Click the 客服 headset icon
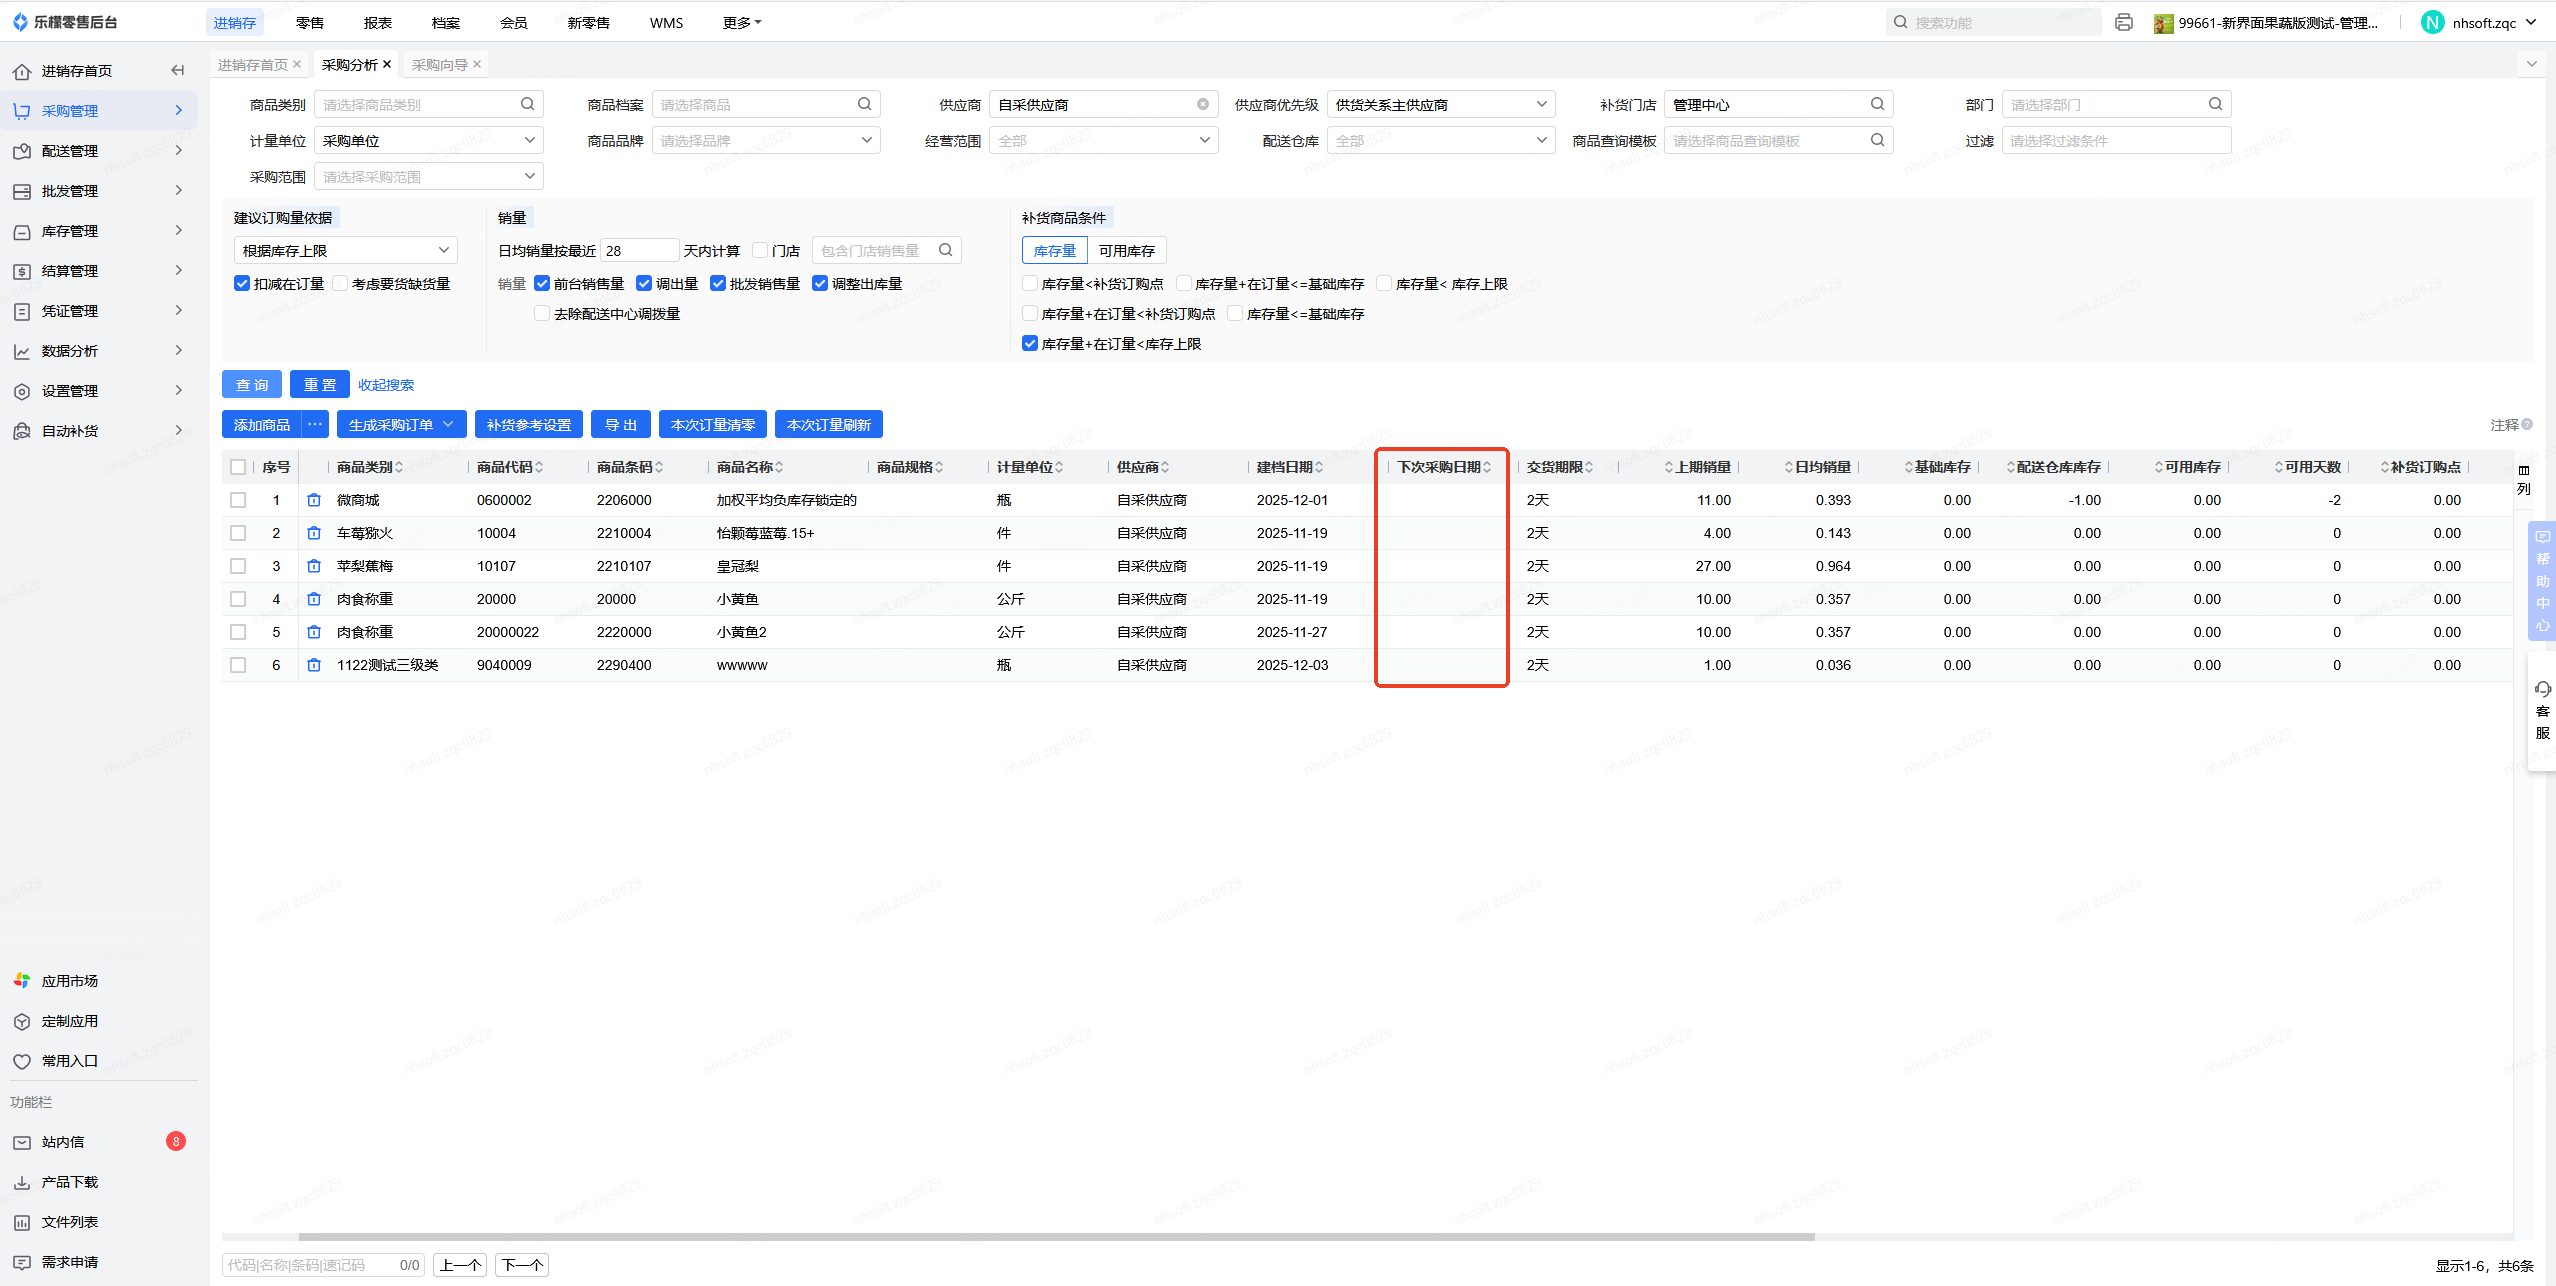This screenshot has height=1286, width=2556. [x=2543, y=689]
